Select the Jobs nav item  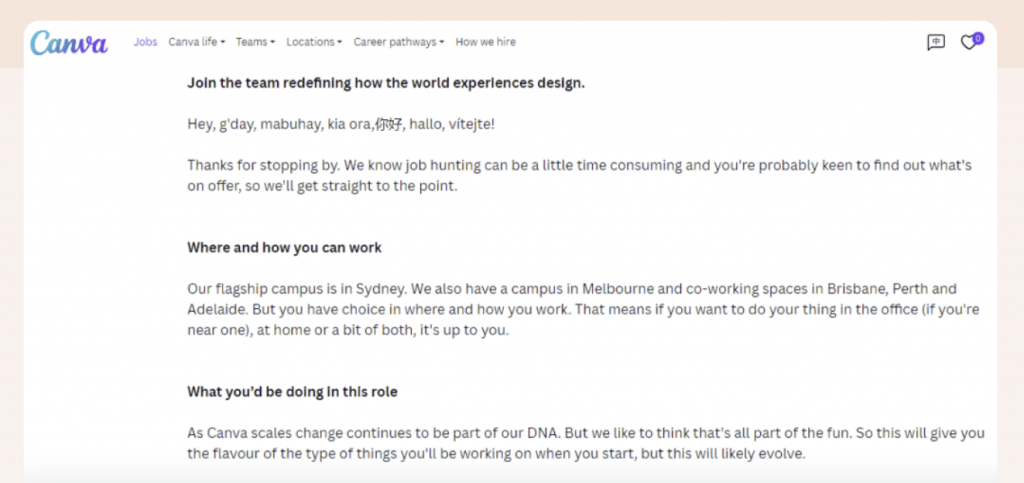(145, 42)
